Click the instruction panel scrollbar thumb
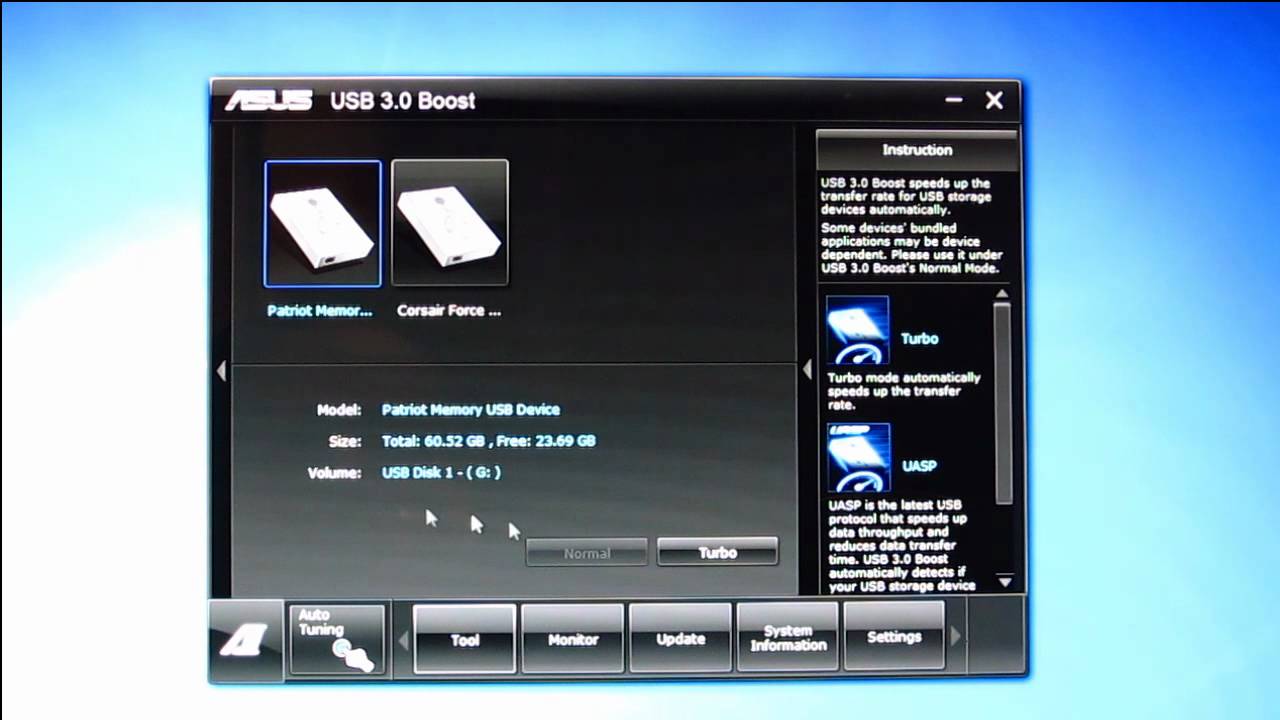The height and width of the screenshot is (720, 1280). coord(1003,402)
